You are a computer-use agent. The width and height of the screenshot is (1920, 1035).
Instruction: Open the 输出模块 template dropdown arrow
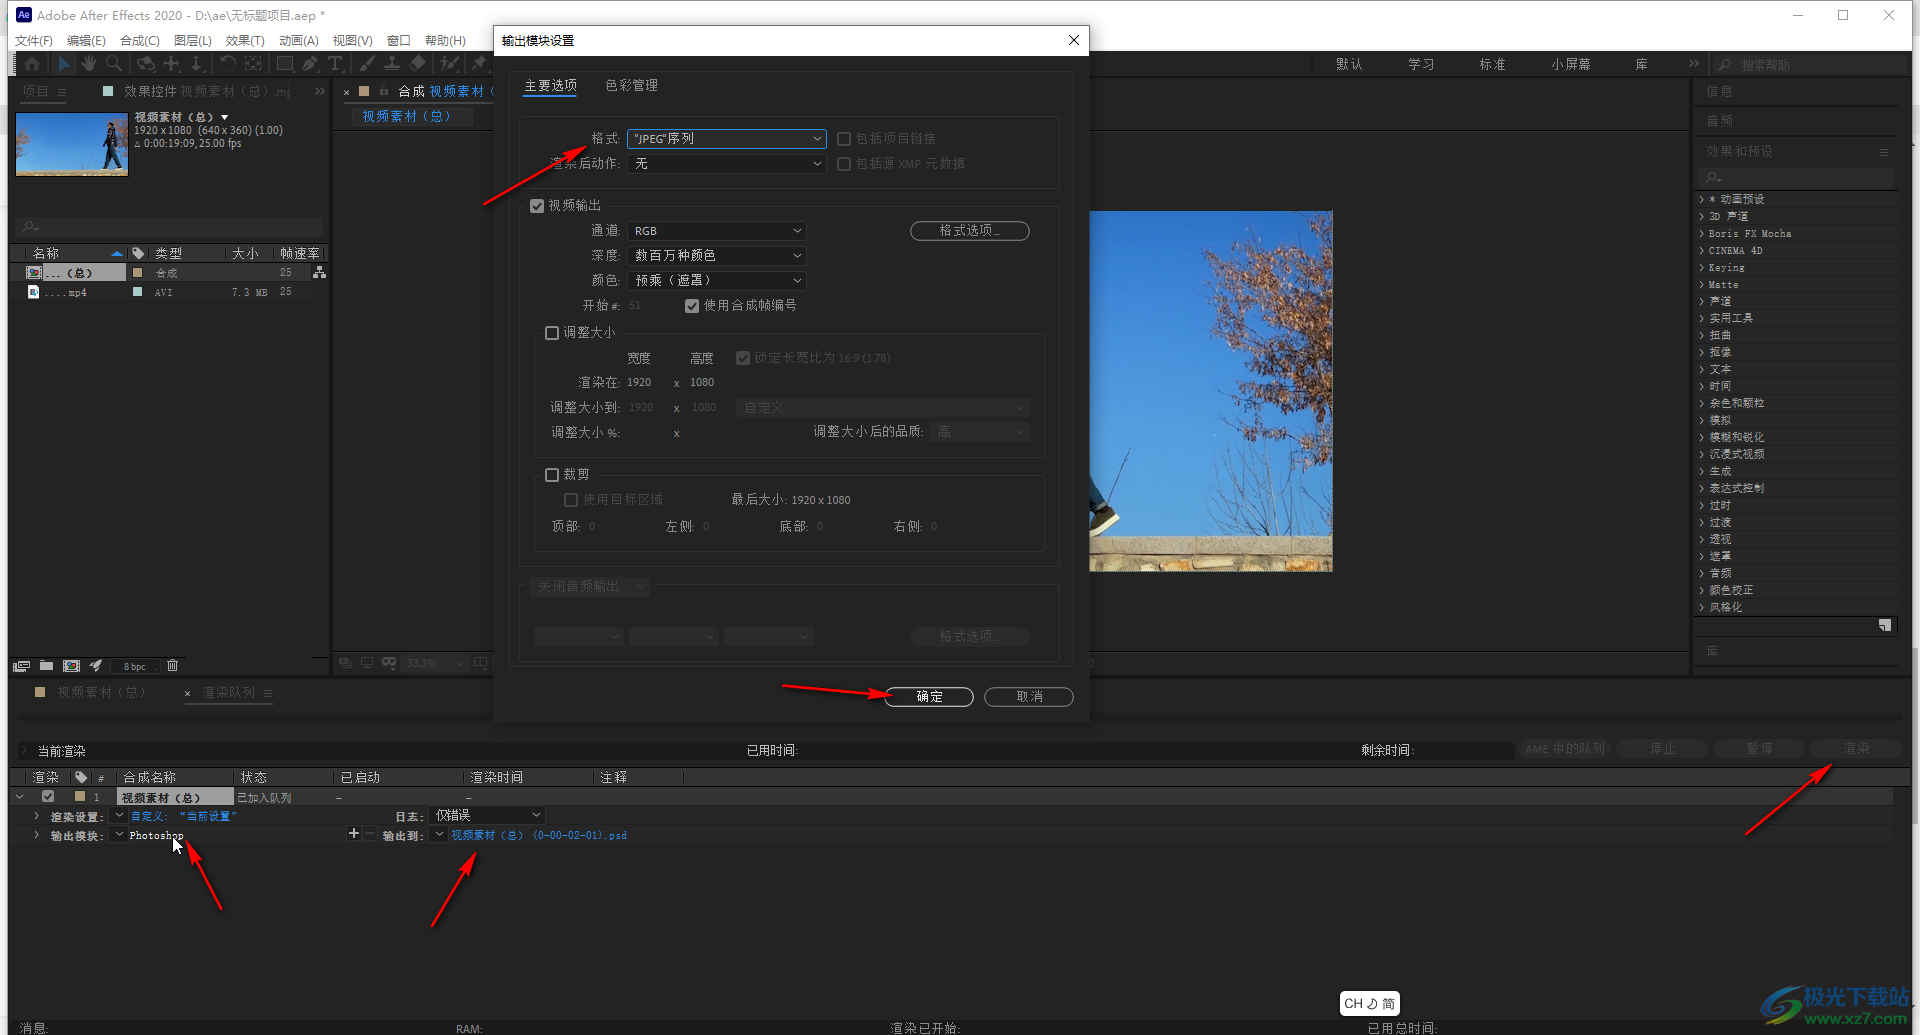tap(119, 835)
